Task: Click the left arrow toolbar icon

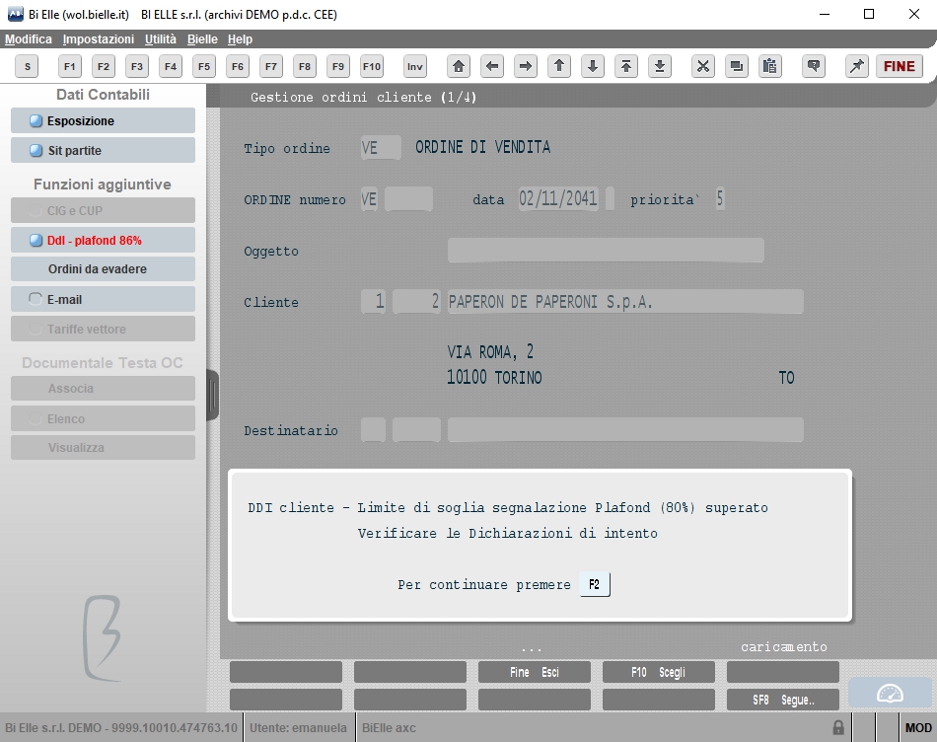Action: tap(492, 66)
